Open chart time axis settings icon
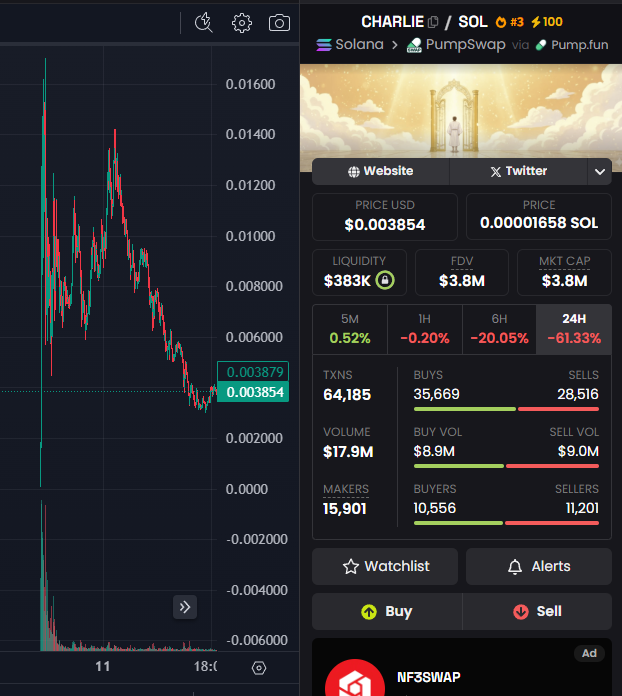 (x=259, y=668)
